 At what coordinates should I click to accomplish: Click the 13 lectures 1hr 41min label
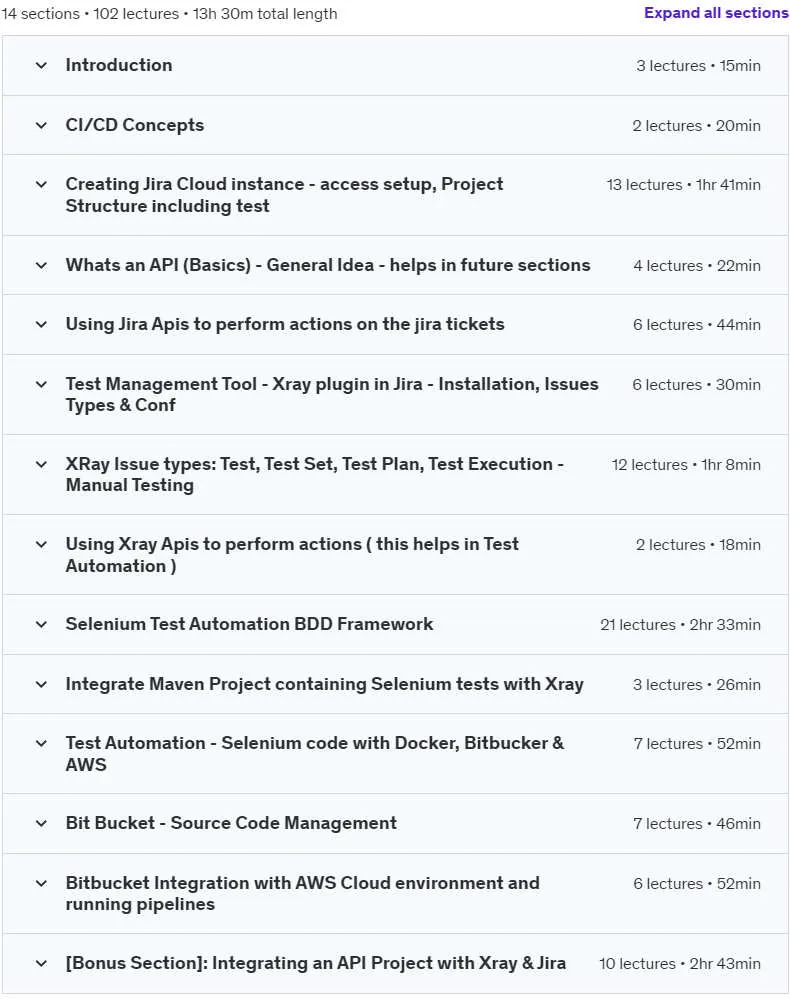(x=683, y=185)
